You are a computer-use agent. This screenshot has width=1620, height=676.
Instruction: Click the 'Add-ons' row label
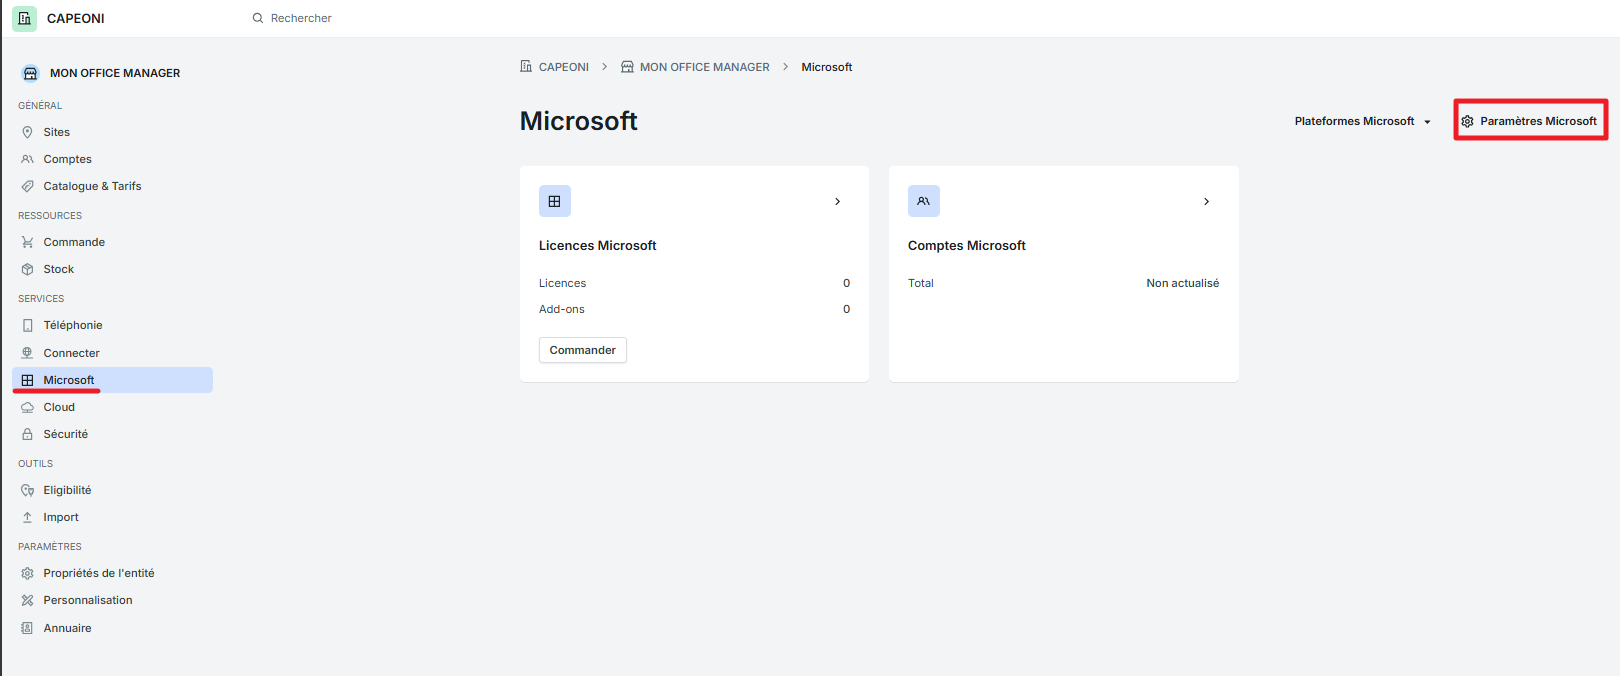[562, 309]
